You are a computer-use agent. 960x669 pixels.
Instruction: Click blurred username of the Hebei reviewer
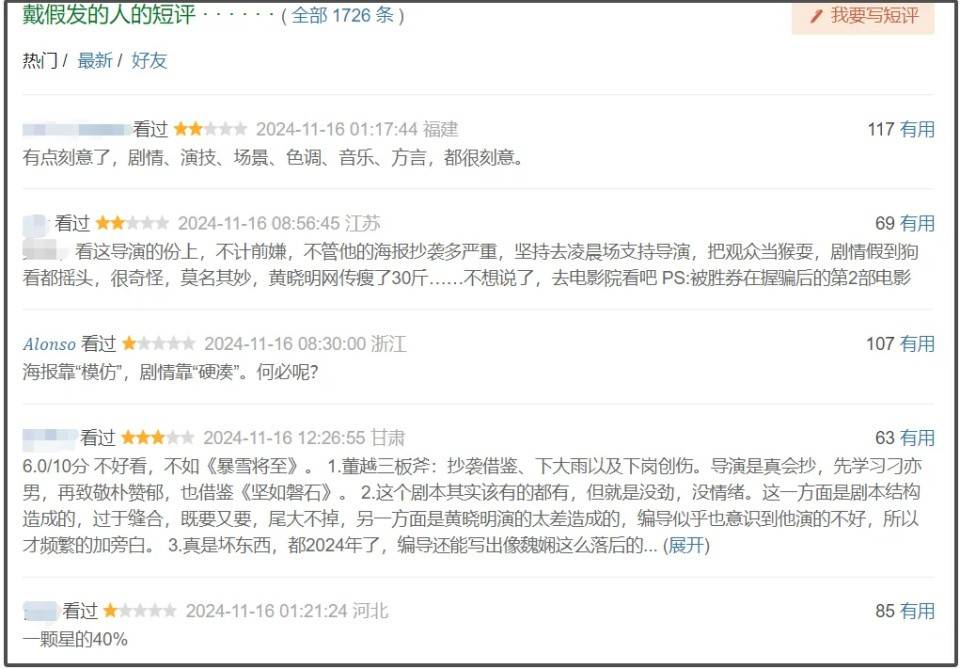point(40,610)
